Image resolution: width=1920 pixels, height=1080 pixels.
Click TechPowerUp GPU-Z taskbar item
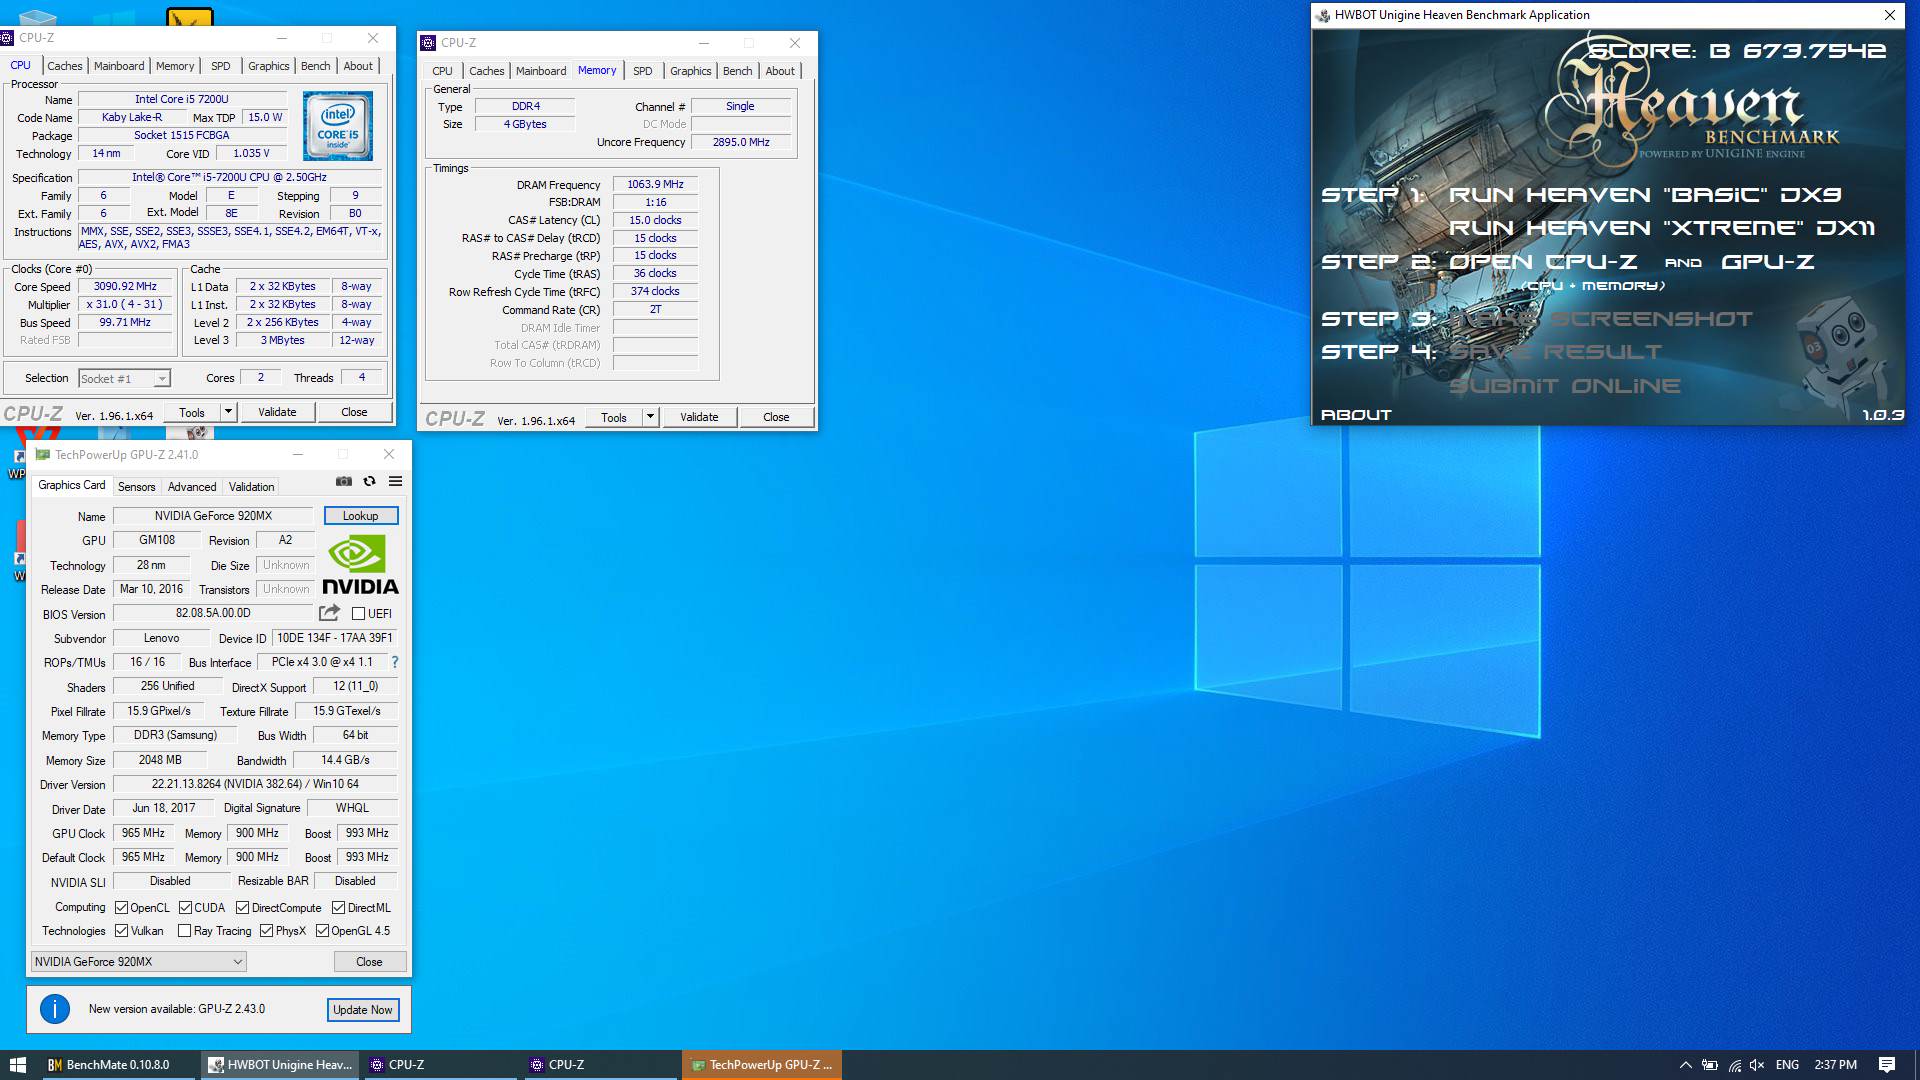pyautogui.click(x=762, y=1065)
